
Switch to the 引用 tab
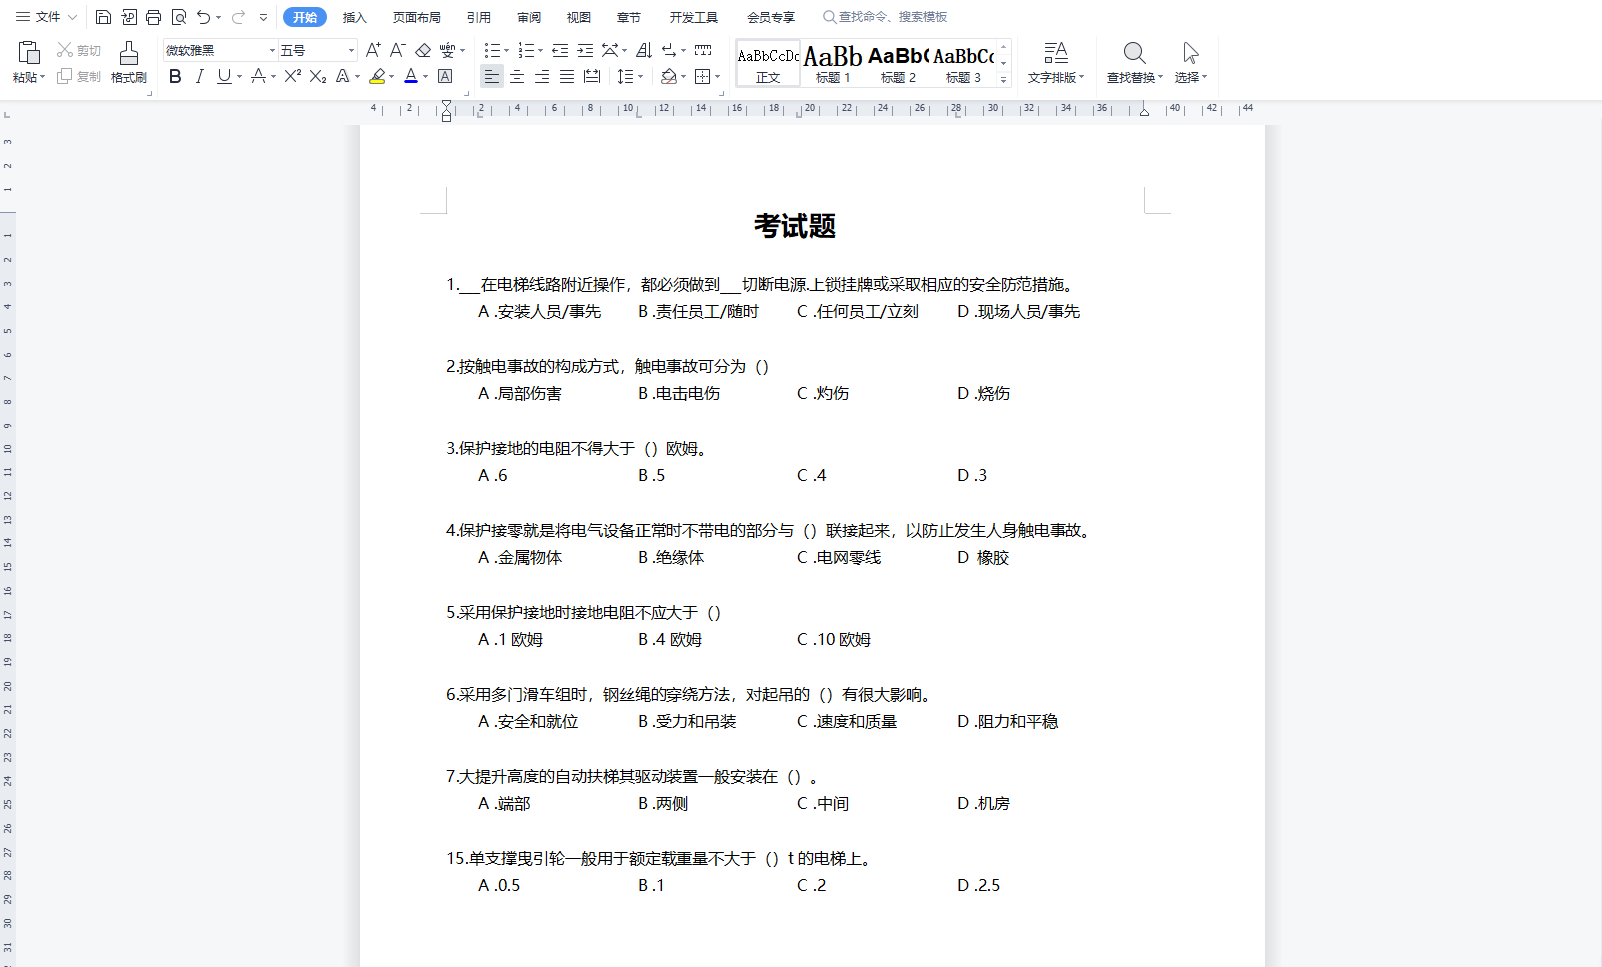click(479, 17)
